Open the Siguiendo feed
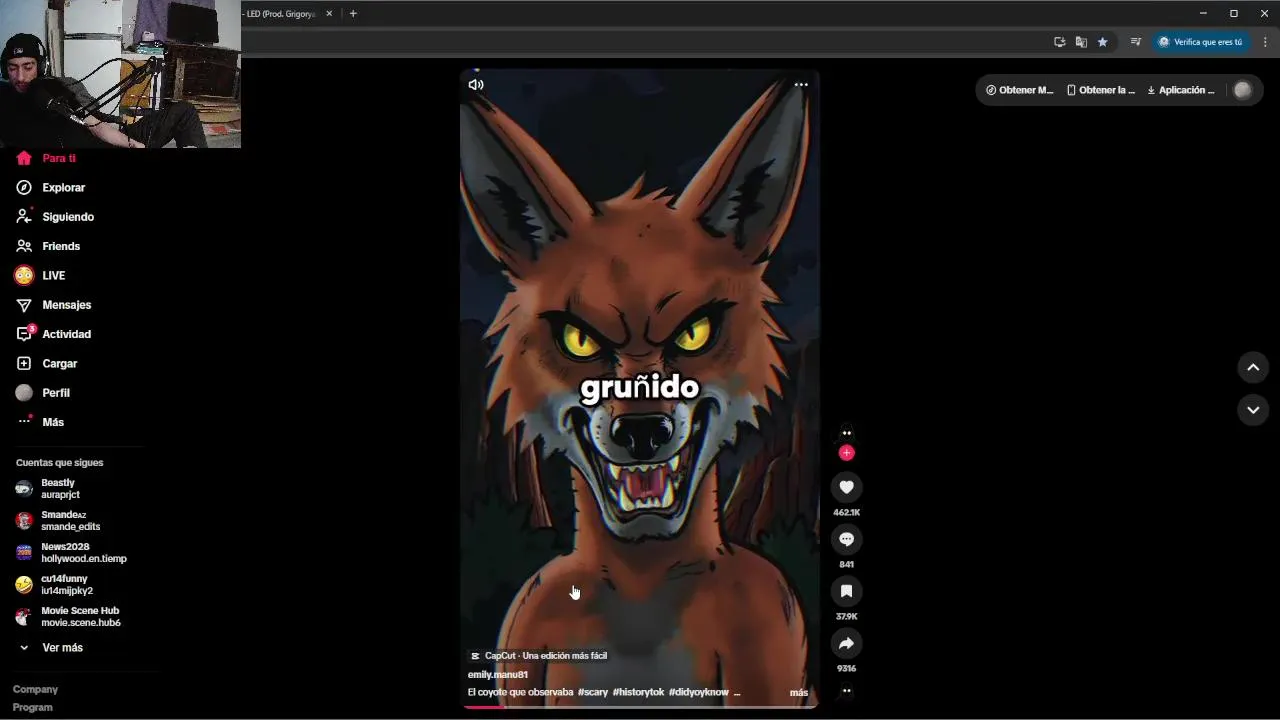1280x720 pixels. [x=55, y=217]
